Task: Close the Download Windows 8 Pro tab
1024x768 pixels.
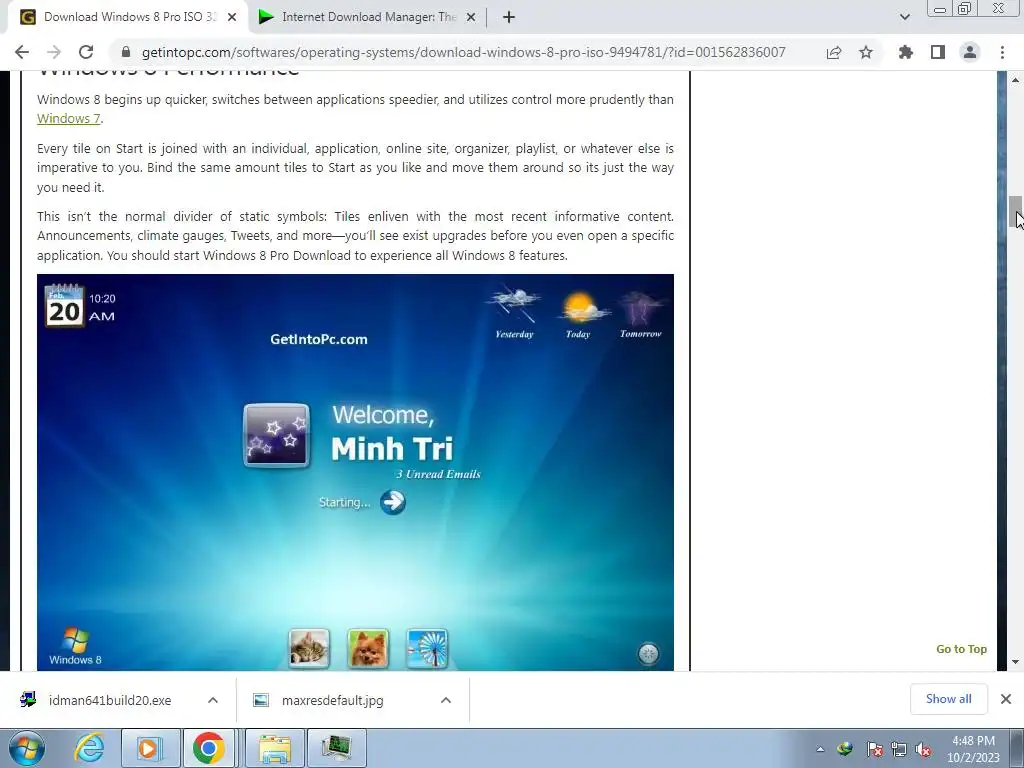Action: 232,18
